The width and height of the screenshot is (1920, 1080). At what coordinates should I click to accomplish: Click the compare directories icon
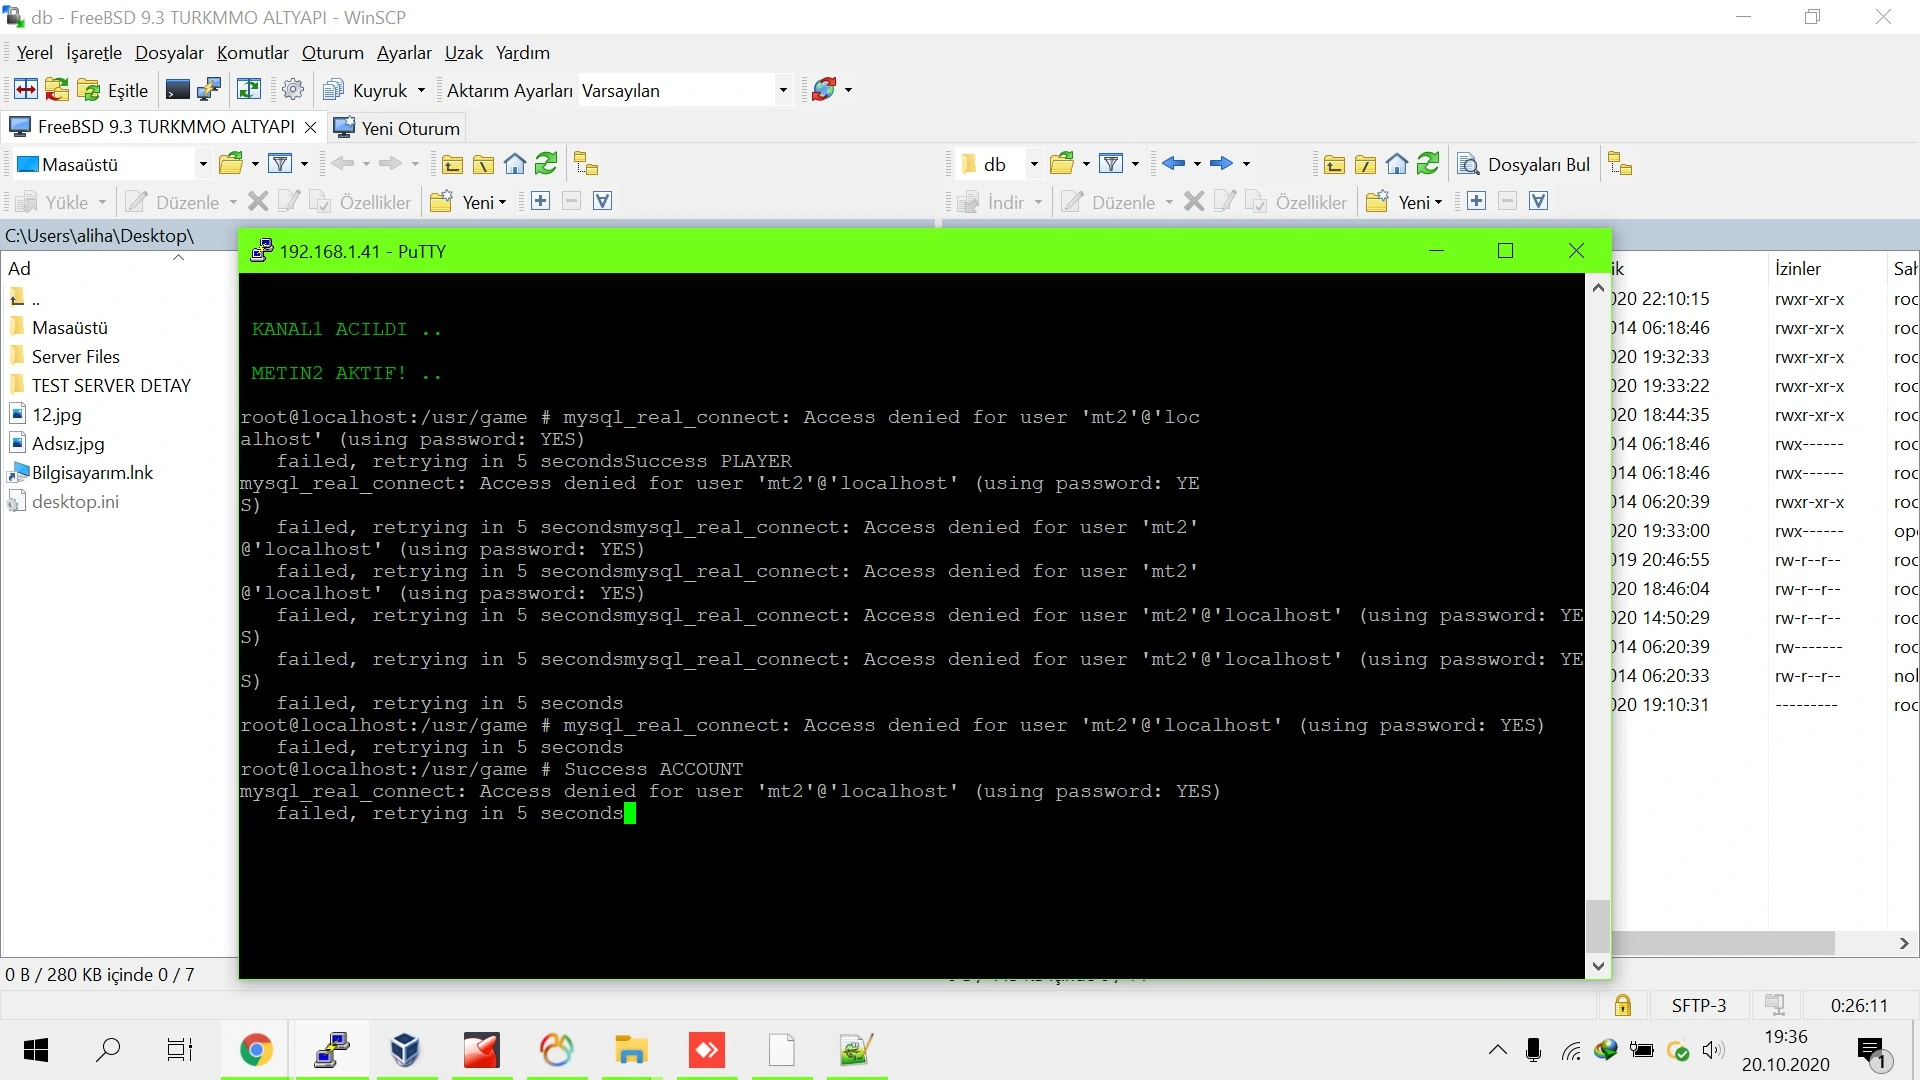pos(26,90)
